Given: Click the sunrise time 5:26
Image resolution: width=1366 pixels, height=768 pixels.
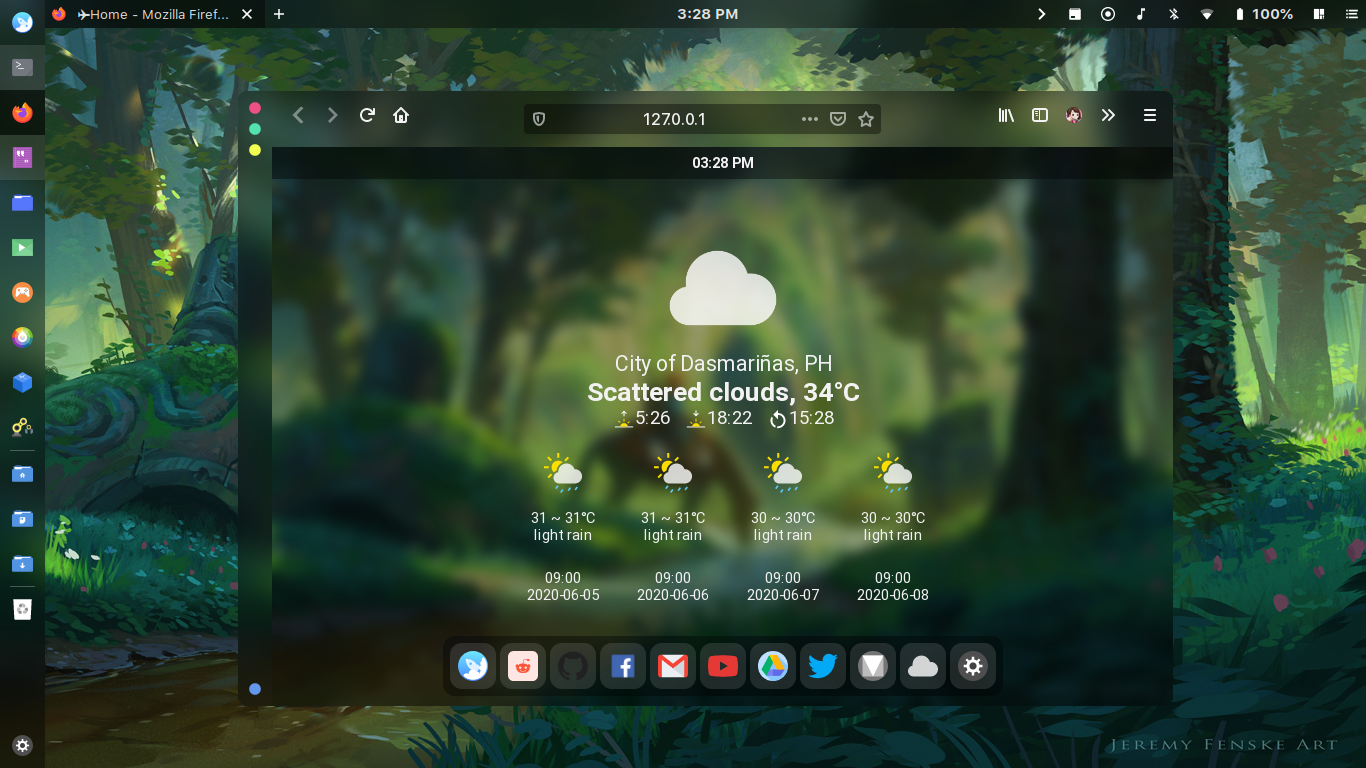Looking at the screenshot, I should pyautogui.click(x=642, y=418).
